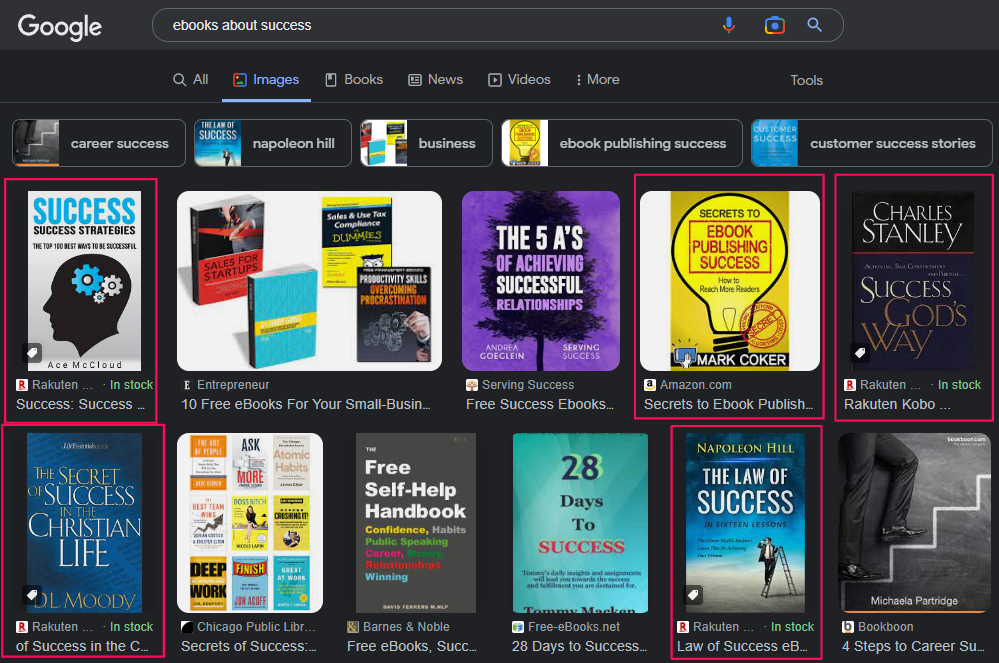Filter by napoleon hill chip
The image size is (999, 663).
pos(272,143)
